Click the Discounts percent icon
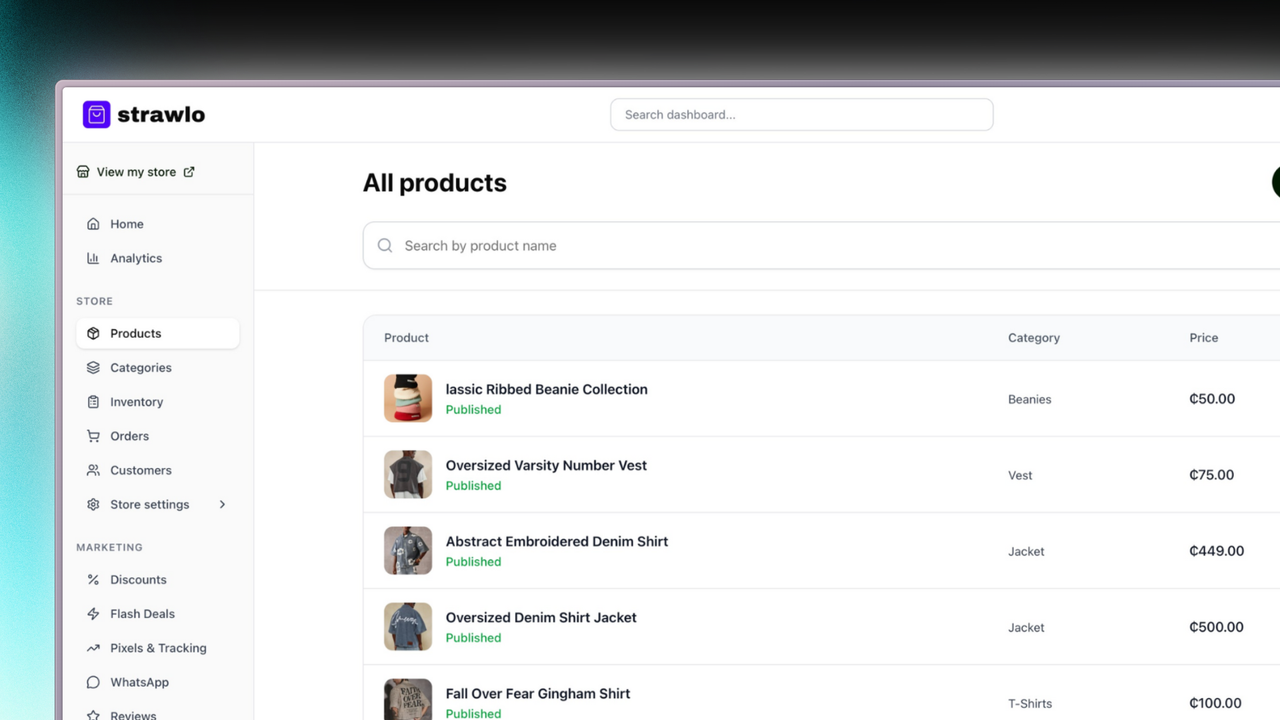1280x720 pixels. pos(93,579)
